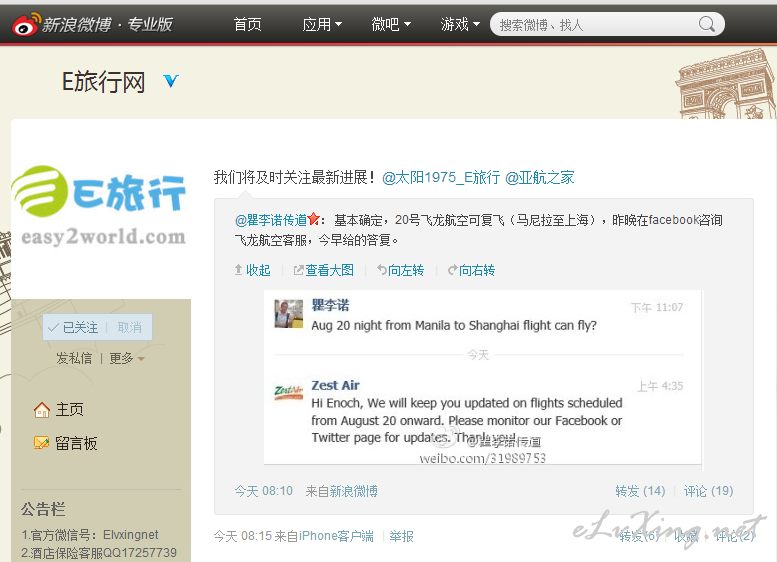Click the 今天 08:10 timestamp link

pos(264,491)
